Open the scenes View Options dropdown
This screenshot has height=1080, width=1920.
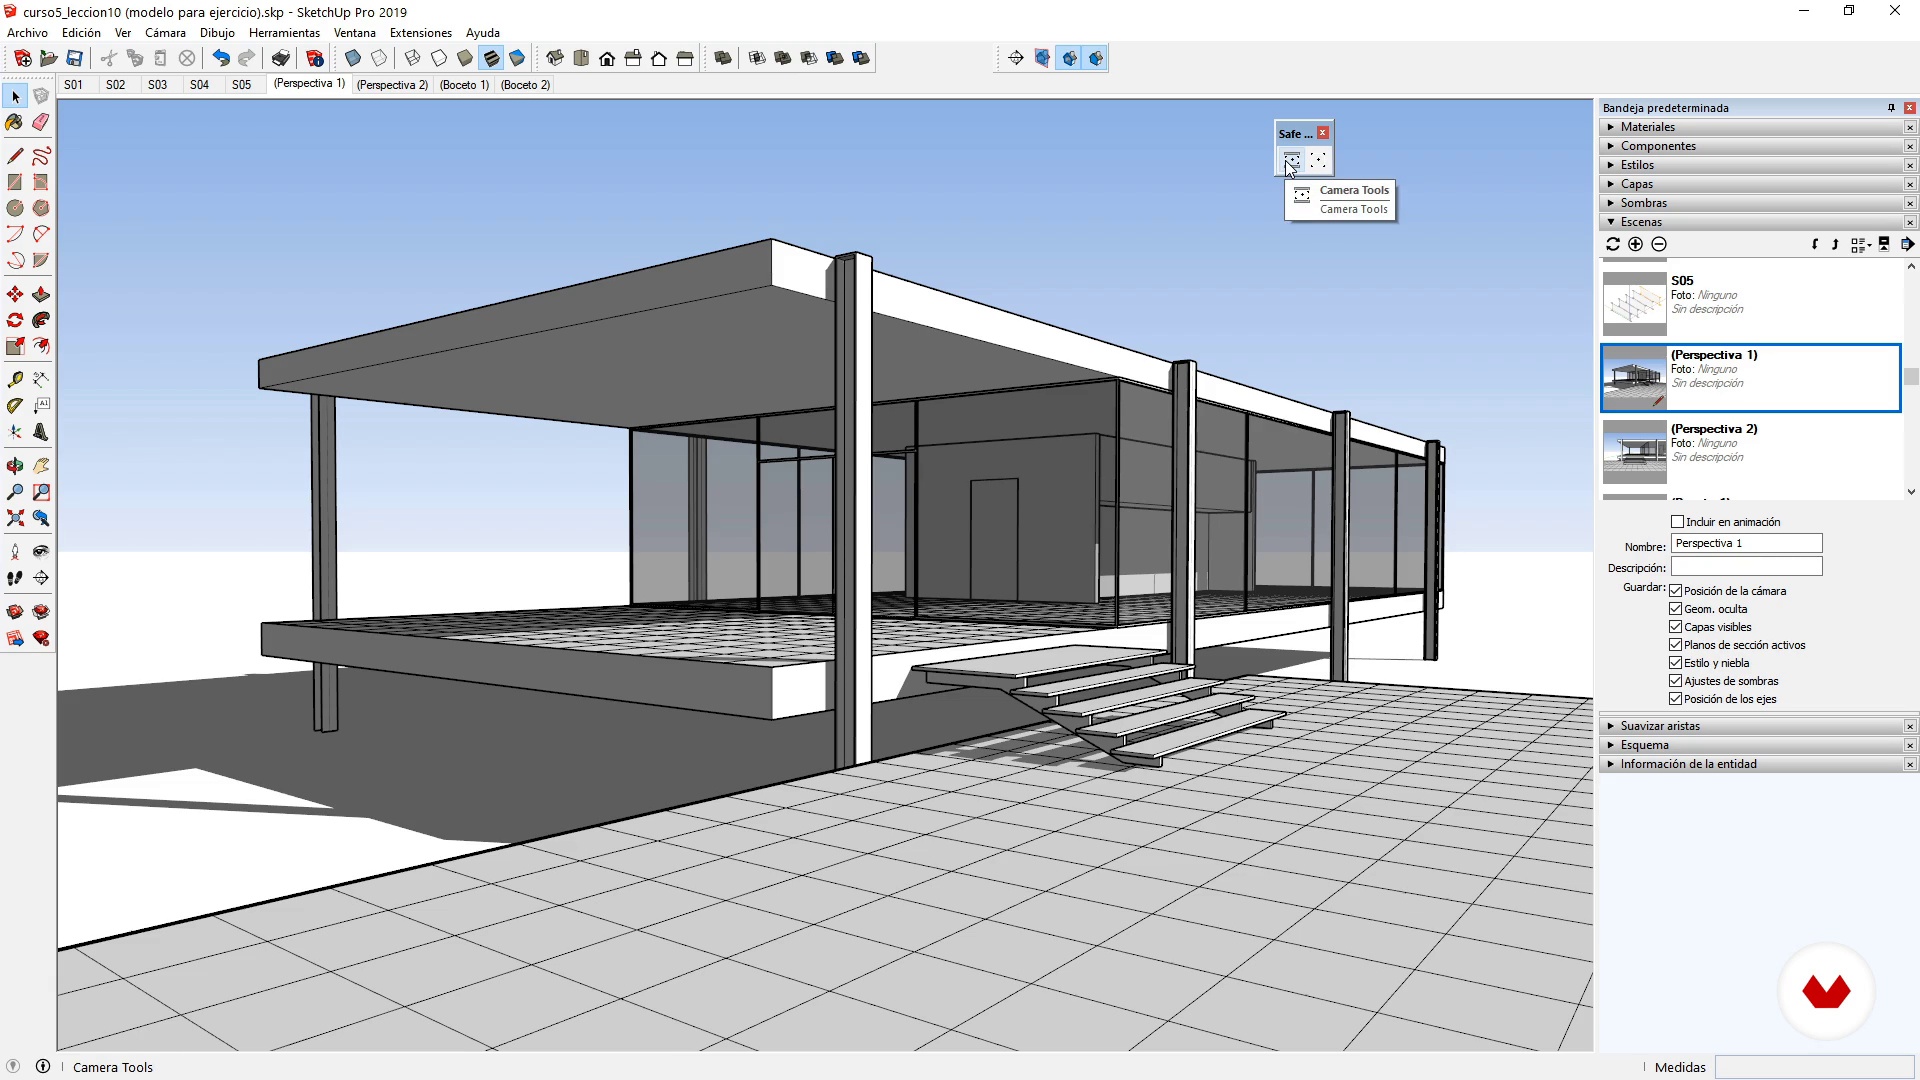tap(1861, 244)
